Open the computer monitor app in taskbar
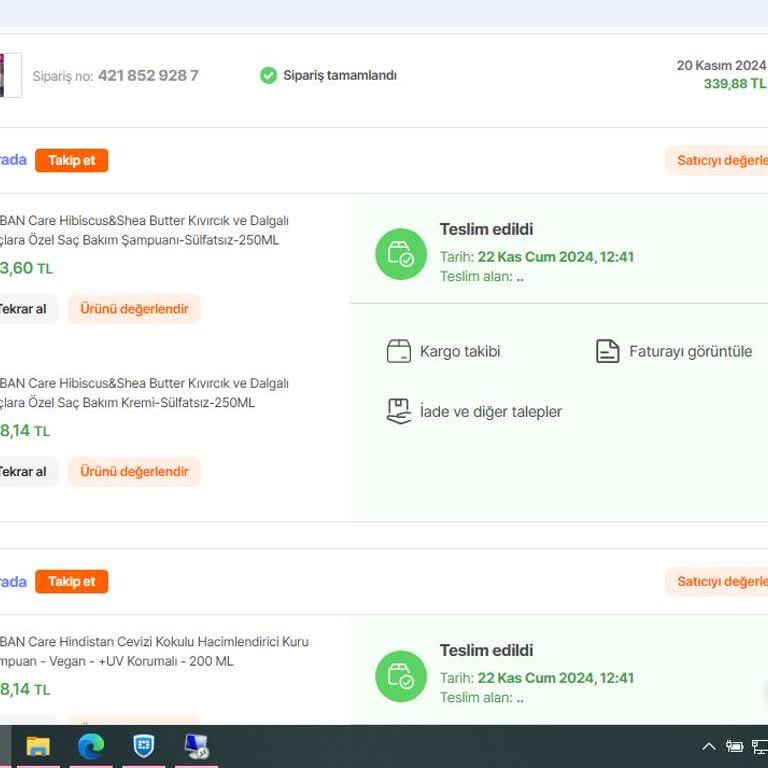The height and width of the screenshot is (768, 768). tap(196, 746)
